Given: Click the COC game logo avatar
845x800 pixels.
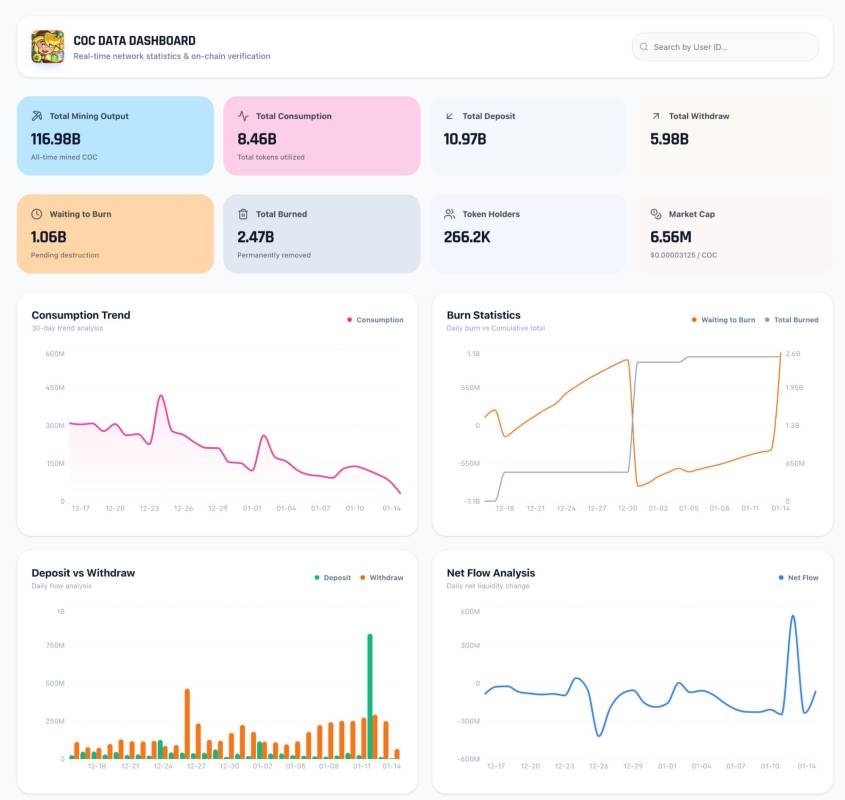Looking at the screenshot, I should 47,47.
